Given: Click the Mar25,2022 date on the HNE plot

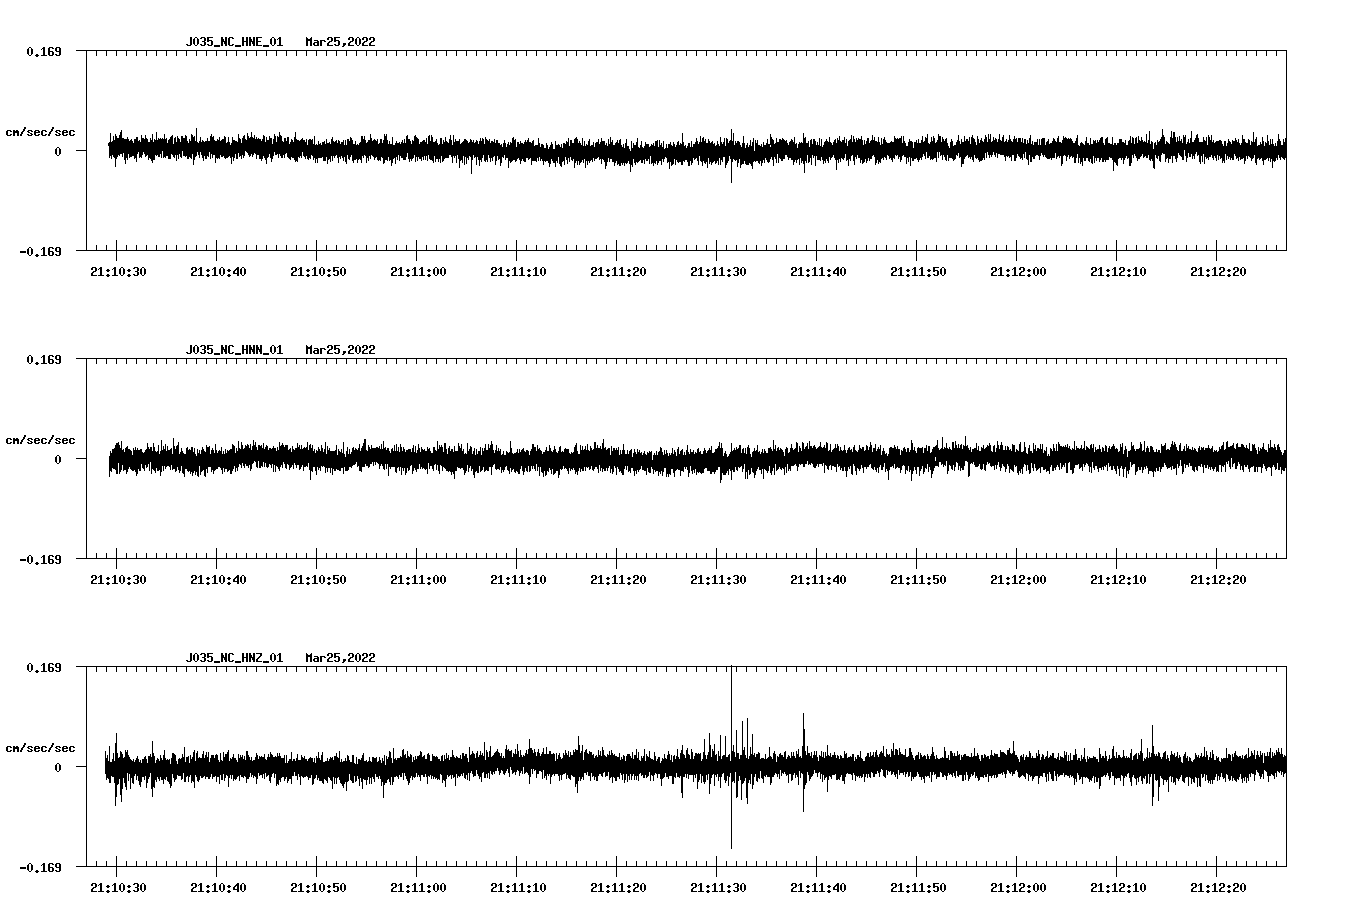Looking at the screenshot, I should [x=340, y=42].
